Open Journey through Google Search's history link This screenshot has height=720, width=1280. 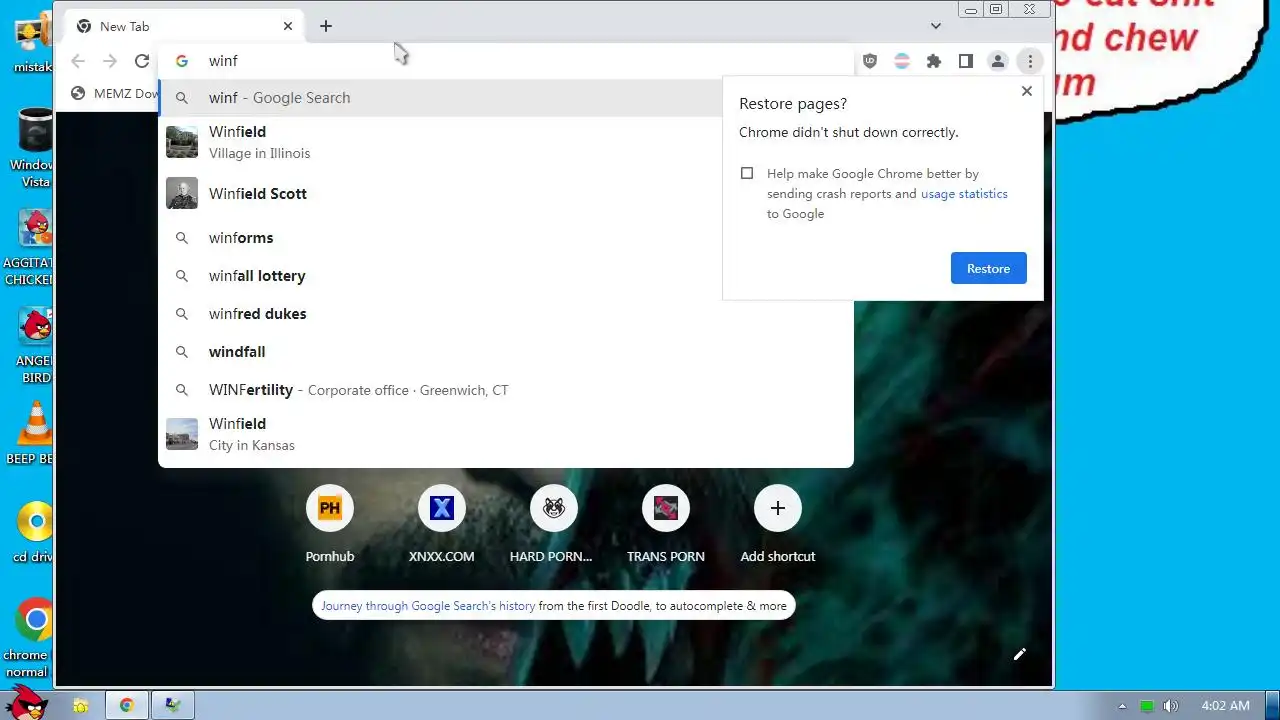[428, 606]
